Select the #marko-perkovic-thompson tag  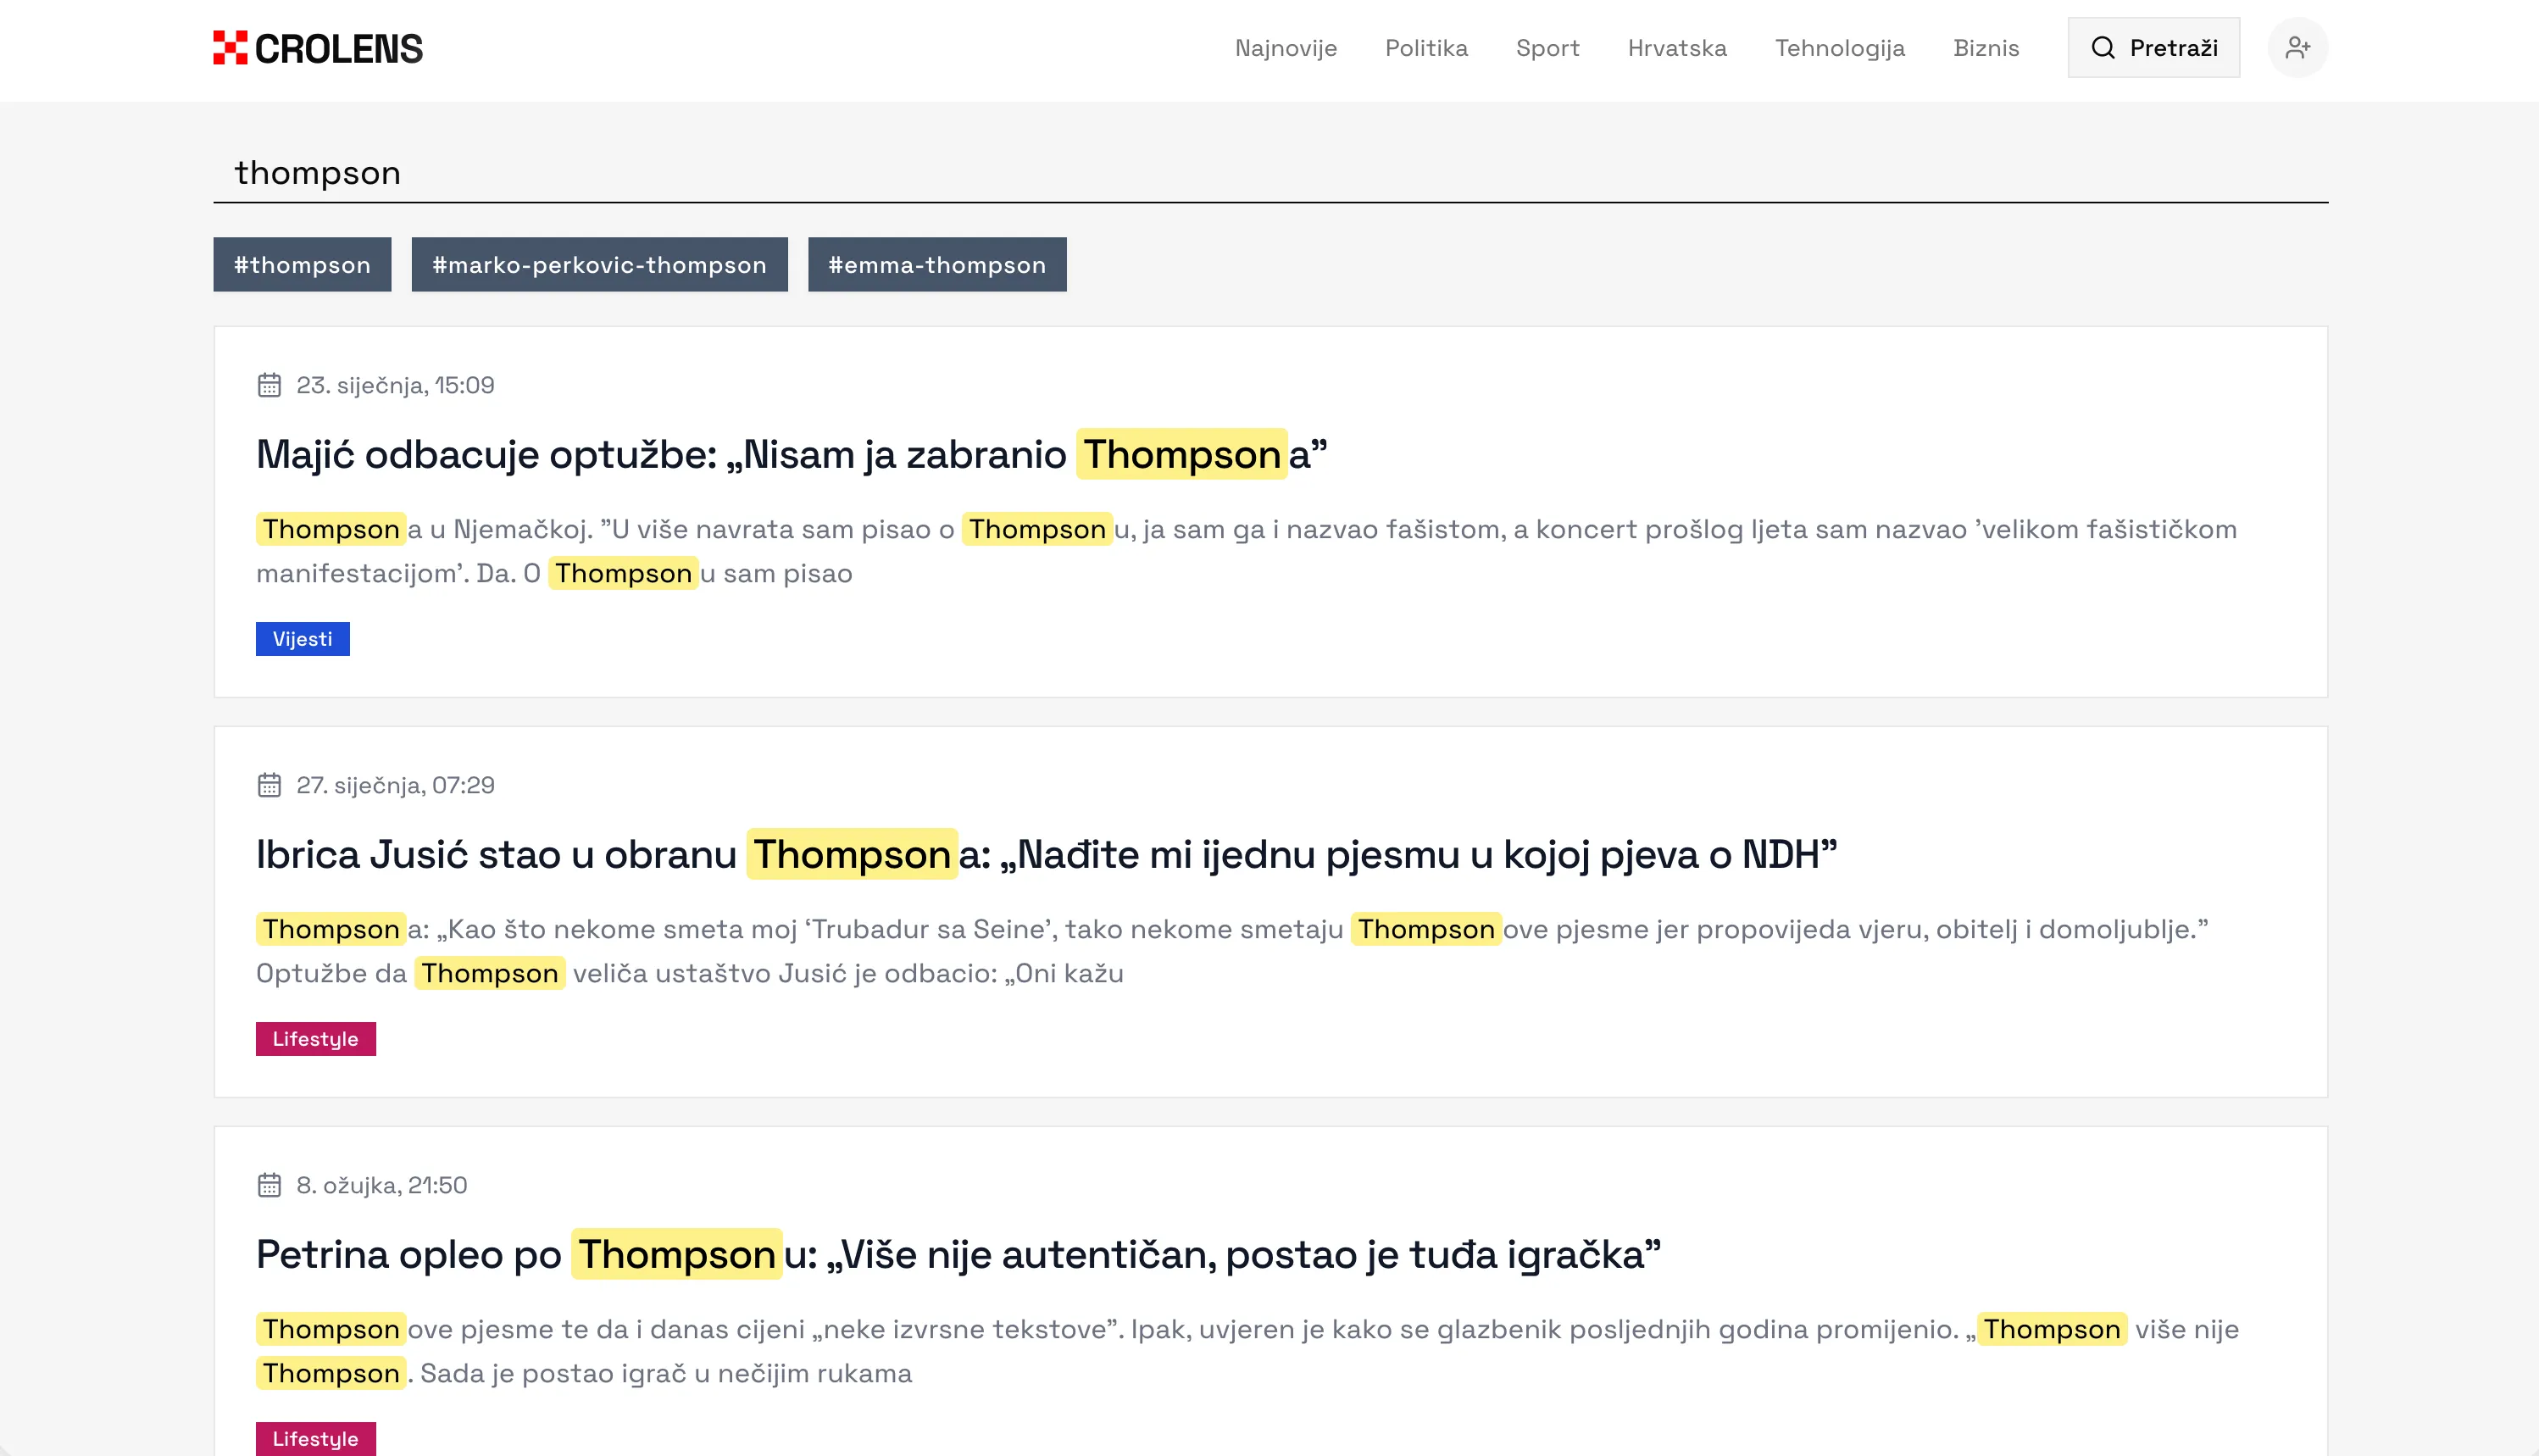click(599, 264)
